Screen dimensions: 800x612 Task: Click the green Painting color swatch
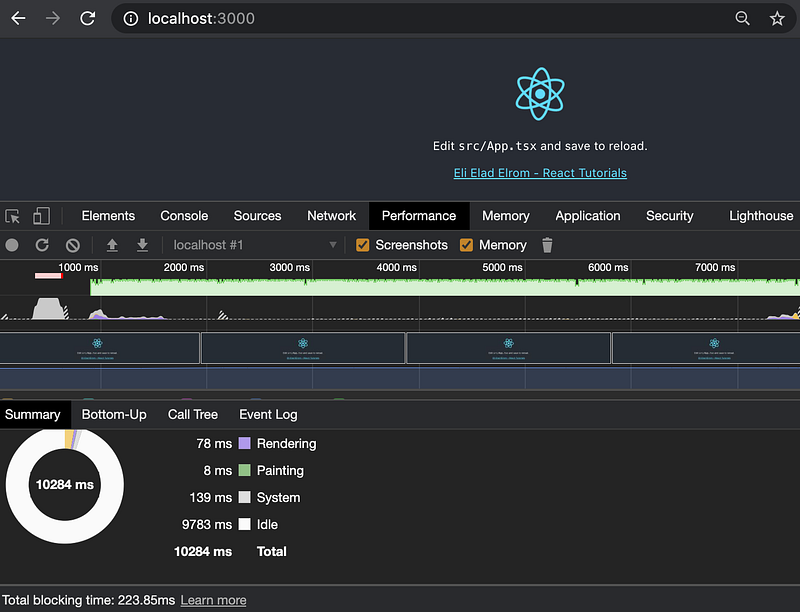(x=245, y=470)
